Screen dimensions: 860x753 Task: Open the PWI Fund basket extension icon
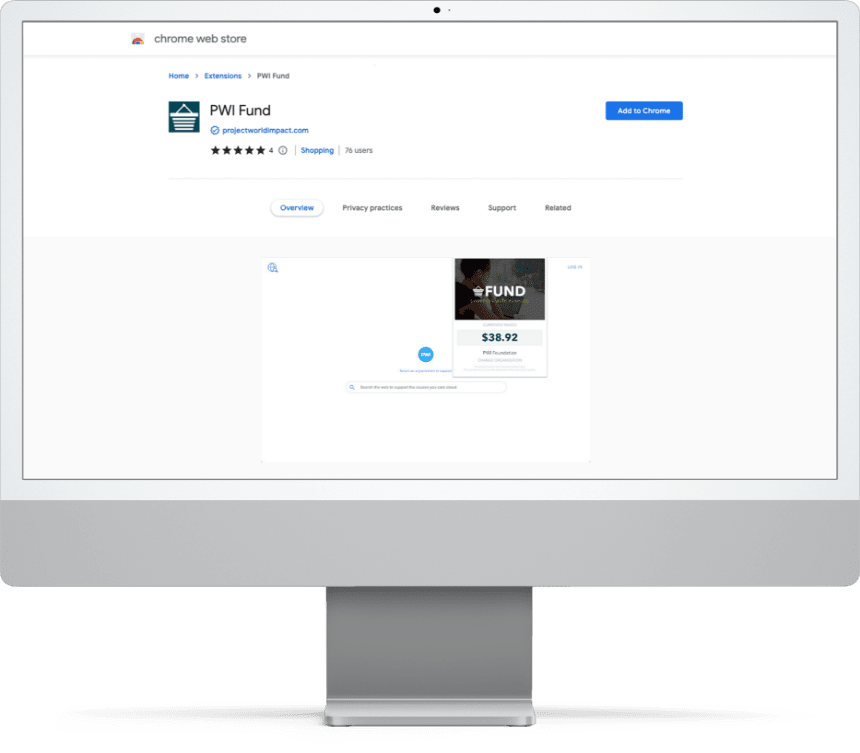[x=184, y=117]
